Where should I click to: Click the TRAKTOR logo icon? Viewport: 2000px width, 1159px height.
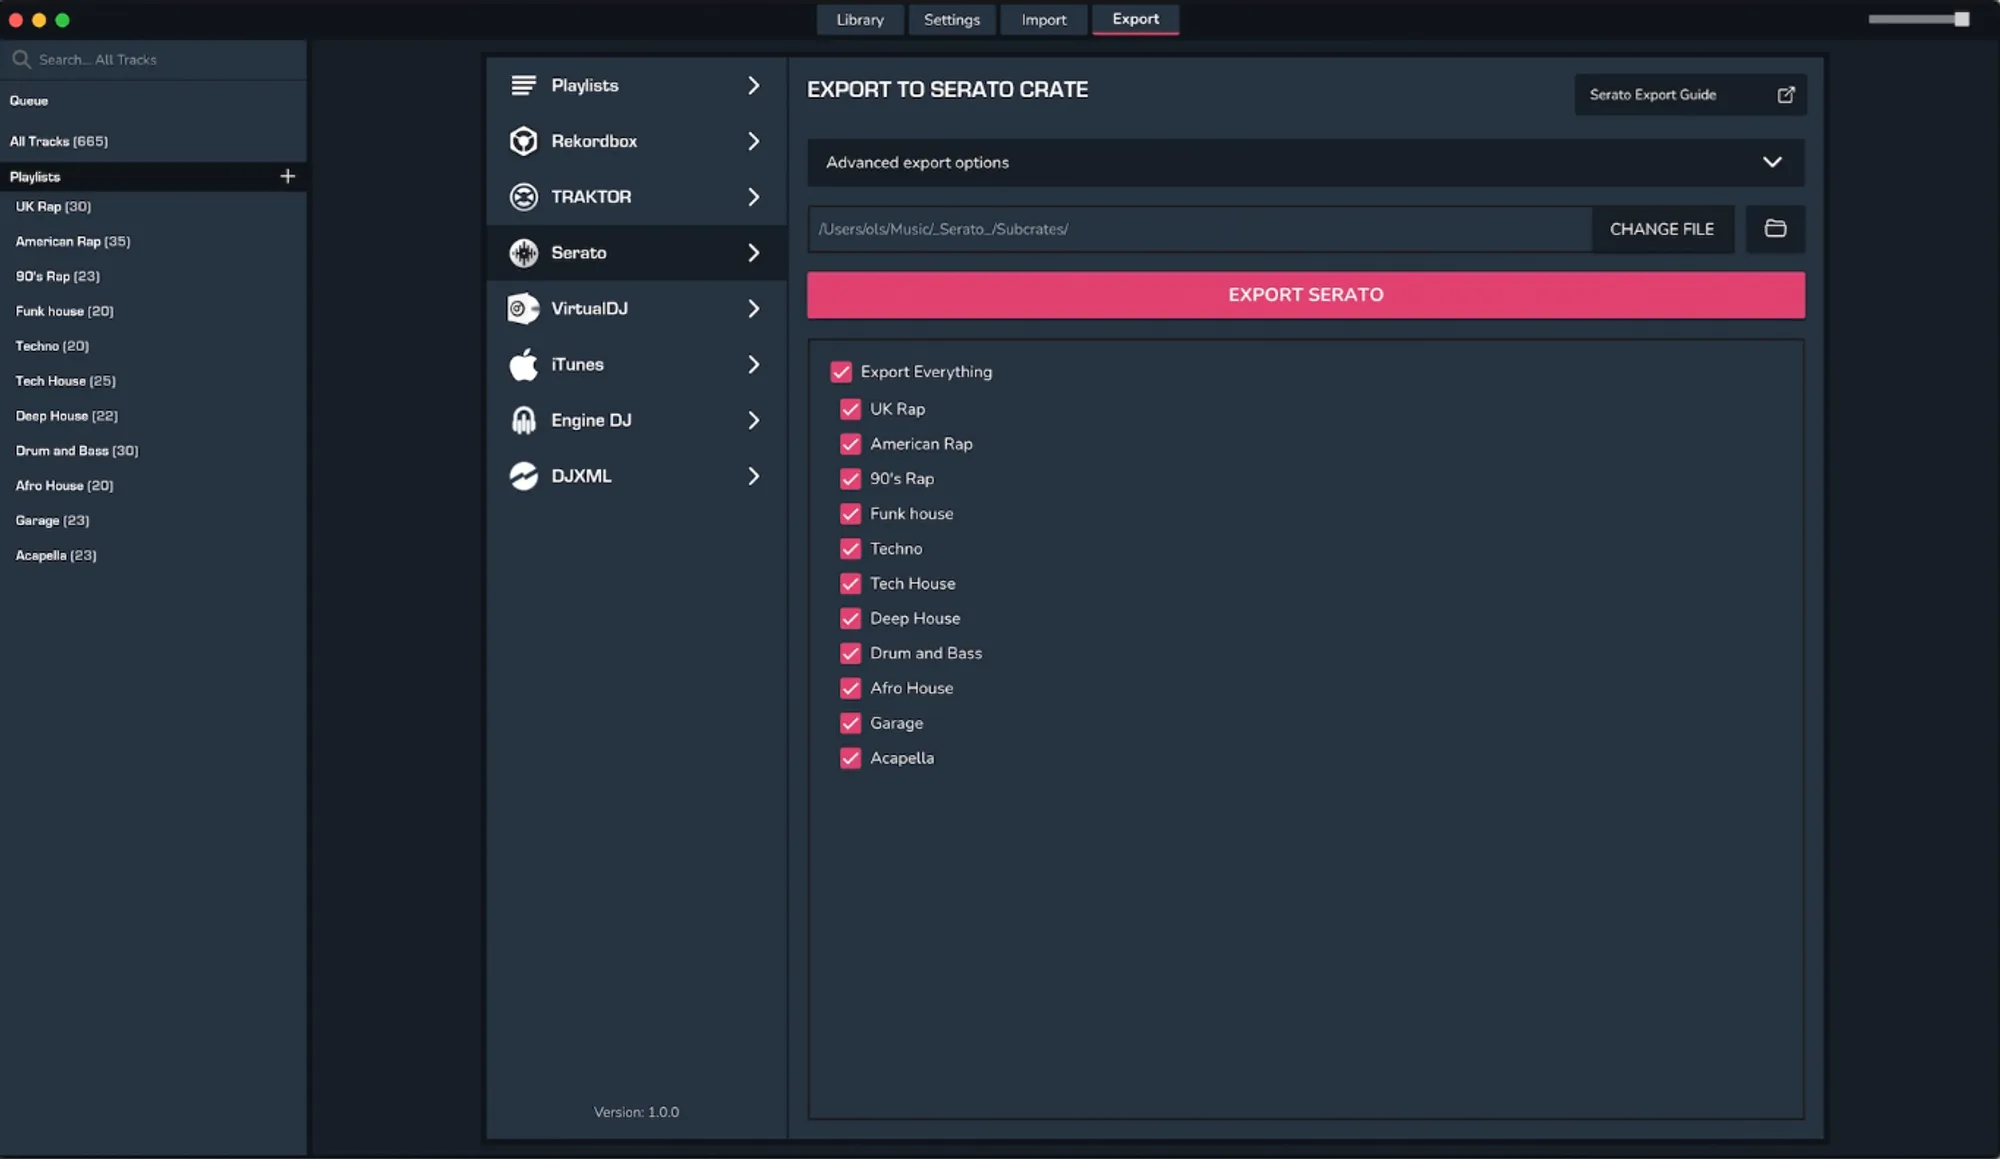click(523, 197)
